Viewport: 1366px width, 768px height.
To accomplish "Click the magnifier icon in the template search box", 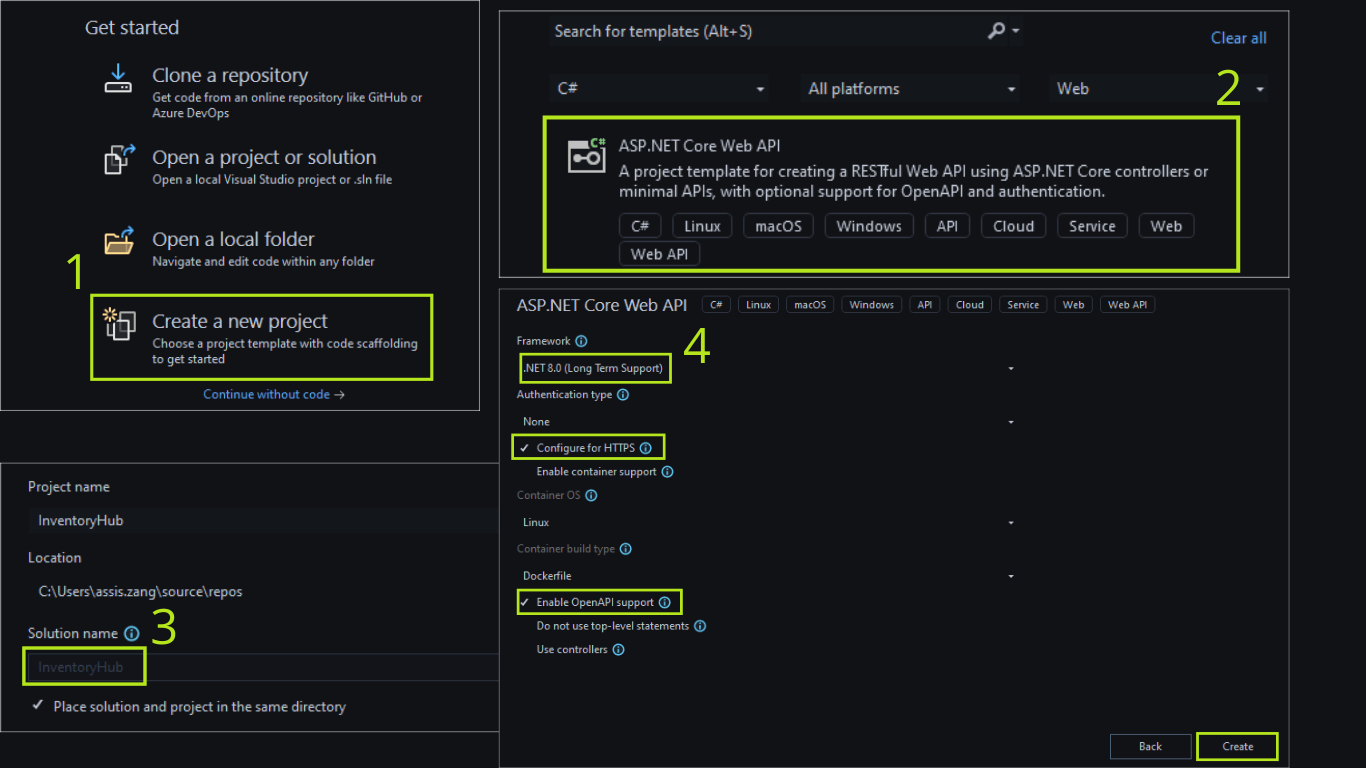I will [996, 31].
